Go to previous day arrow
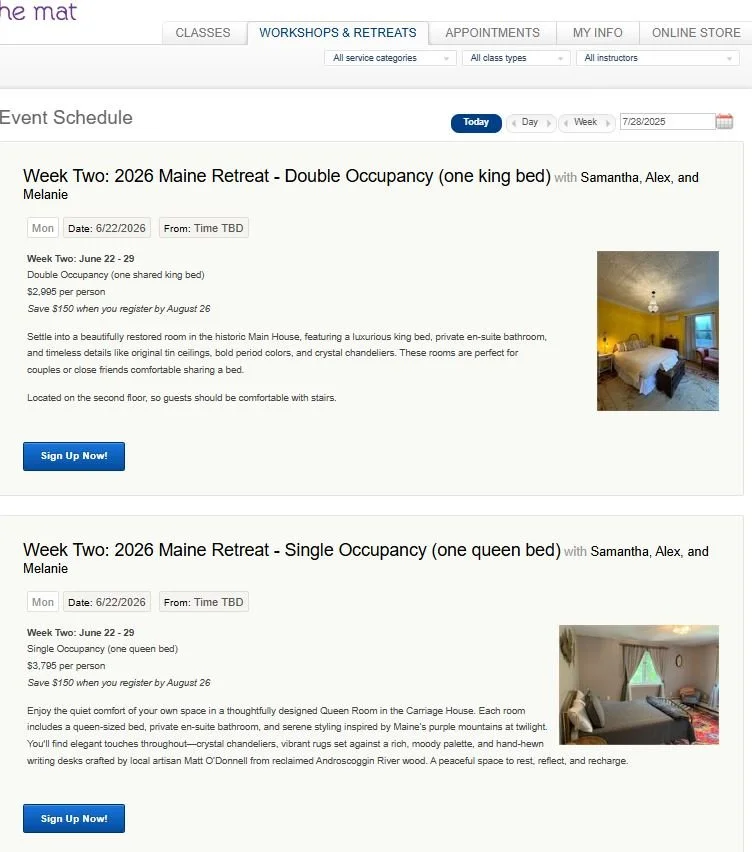752x852 pixels. [x=513, y=123]
